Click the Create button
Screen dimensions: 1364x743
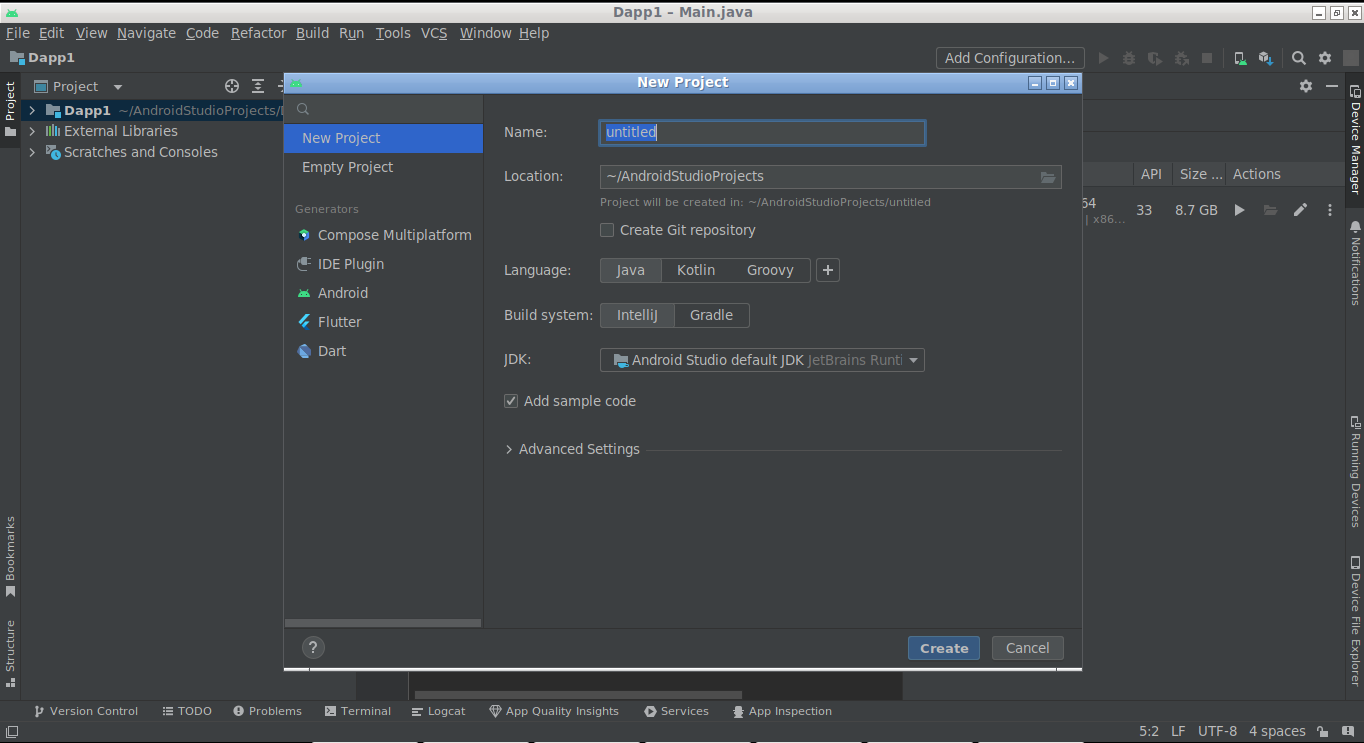click(x=944, y=648)
